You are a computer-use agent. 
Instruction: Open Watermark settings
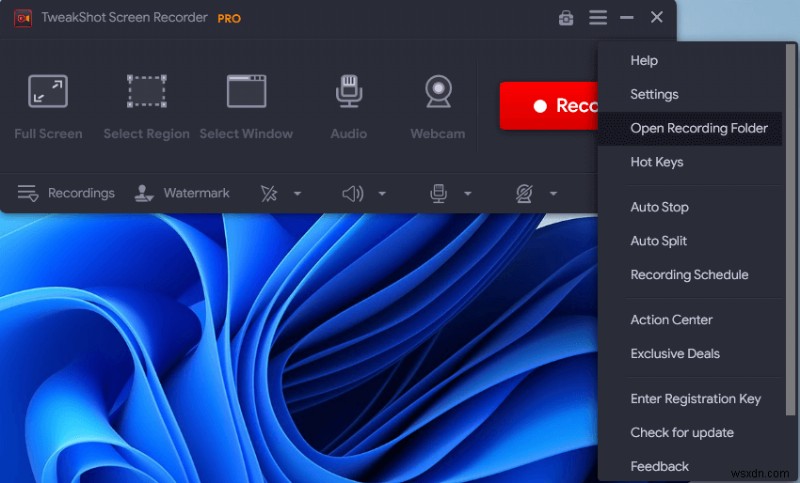(182, 193)
